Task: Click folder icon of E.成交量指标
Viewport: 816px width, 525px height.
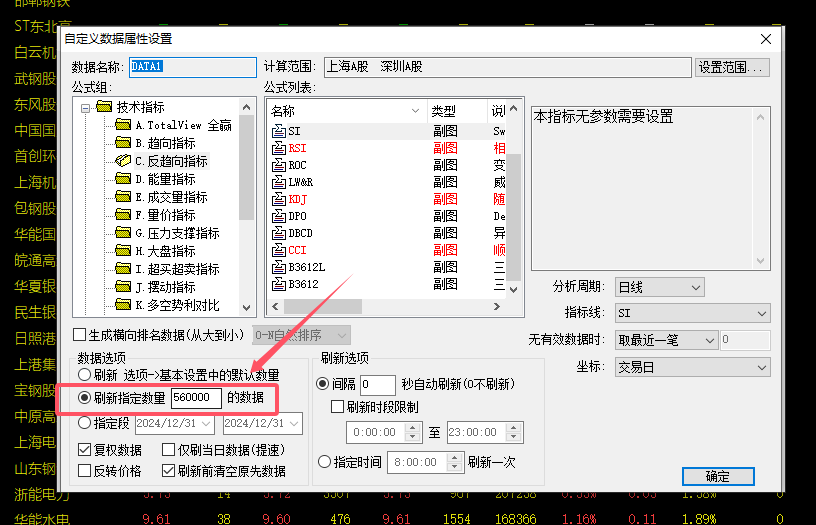Action: click(x=123, y=197)
